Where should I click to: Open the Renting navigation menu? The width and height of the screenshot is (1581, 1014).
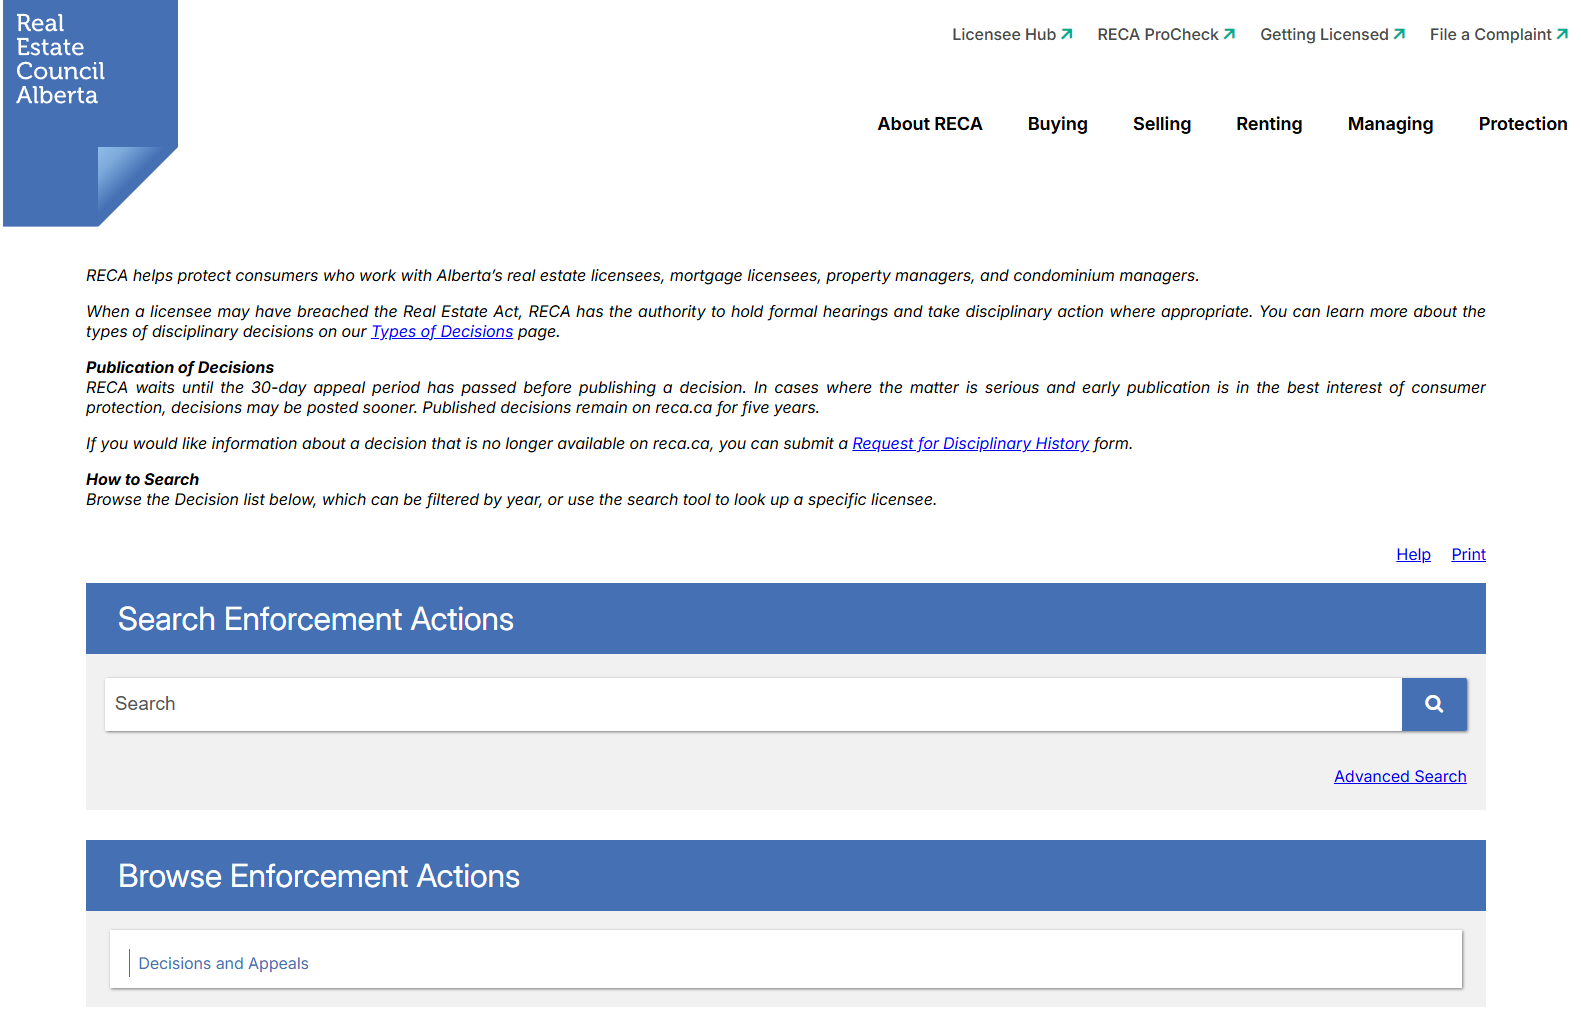[1268, 124]
